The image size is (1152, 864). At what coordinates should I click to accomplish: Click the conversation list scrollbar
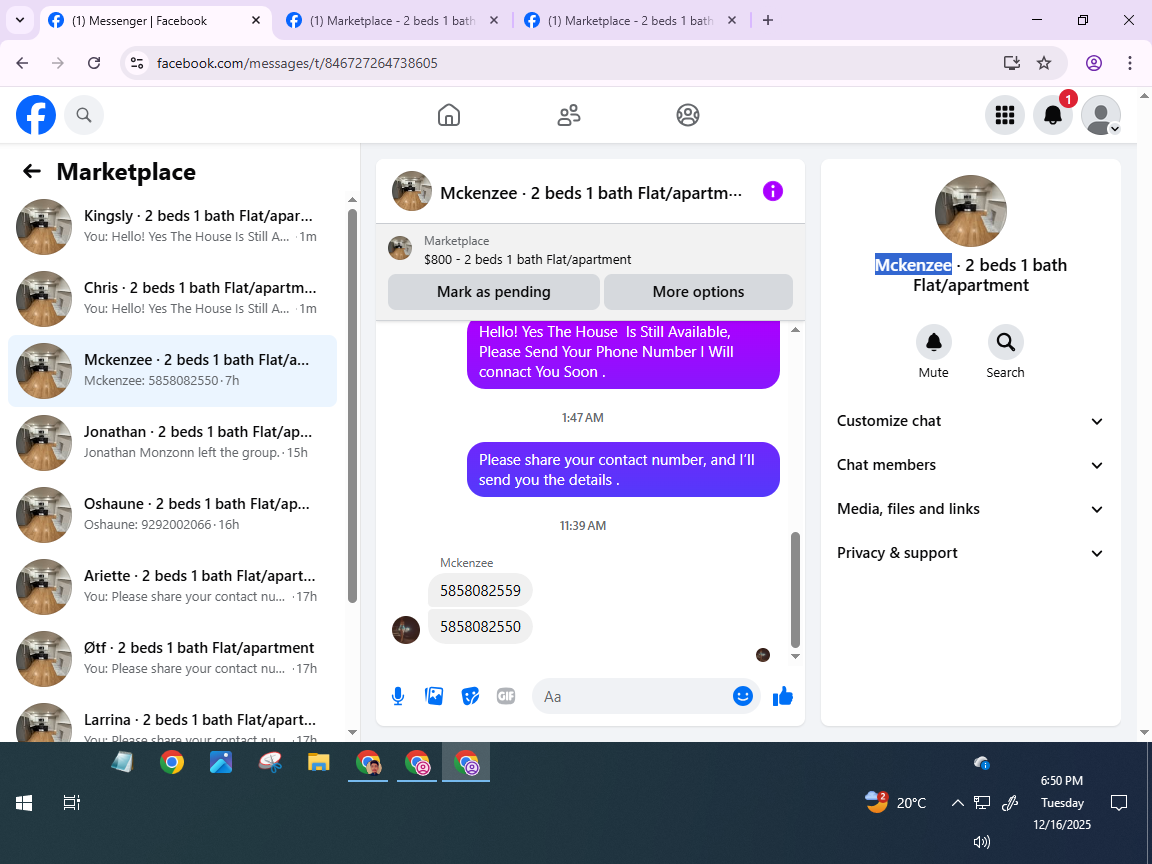[x=352, y=406]
